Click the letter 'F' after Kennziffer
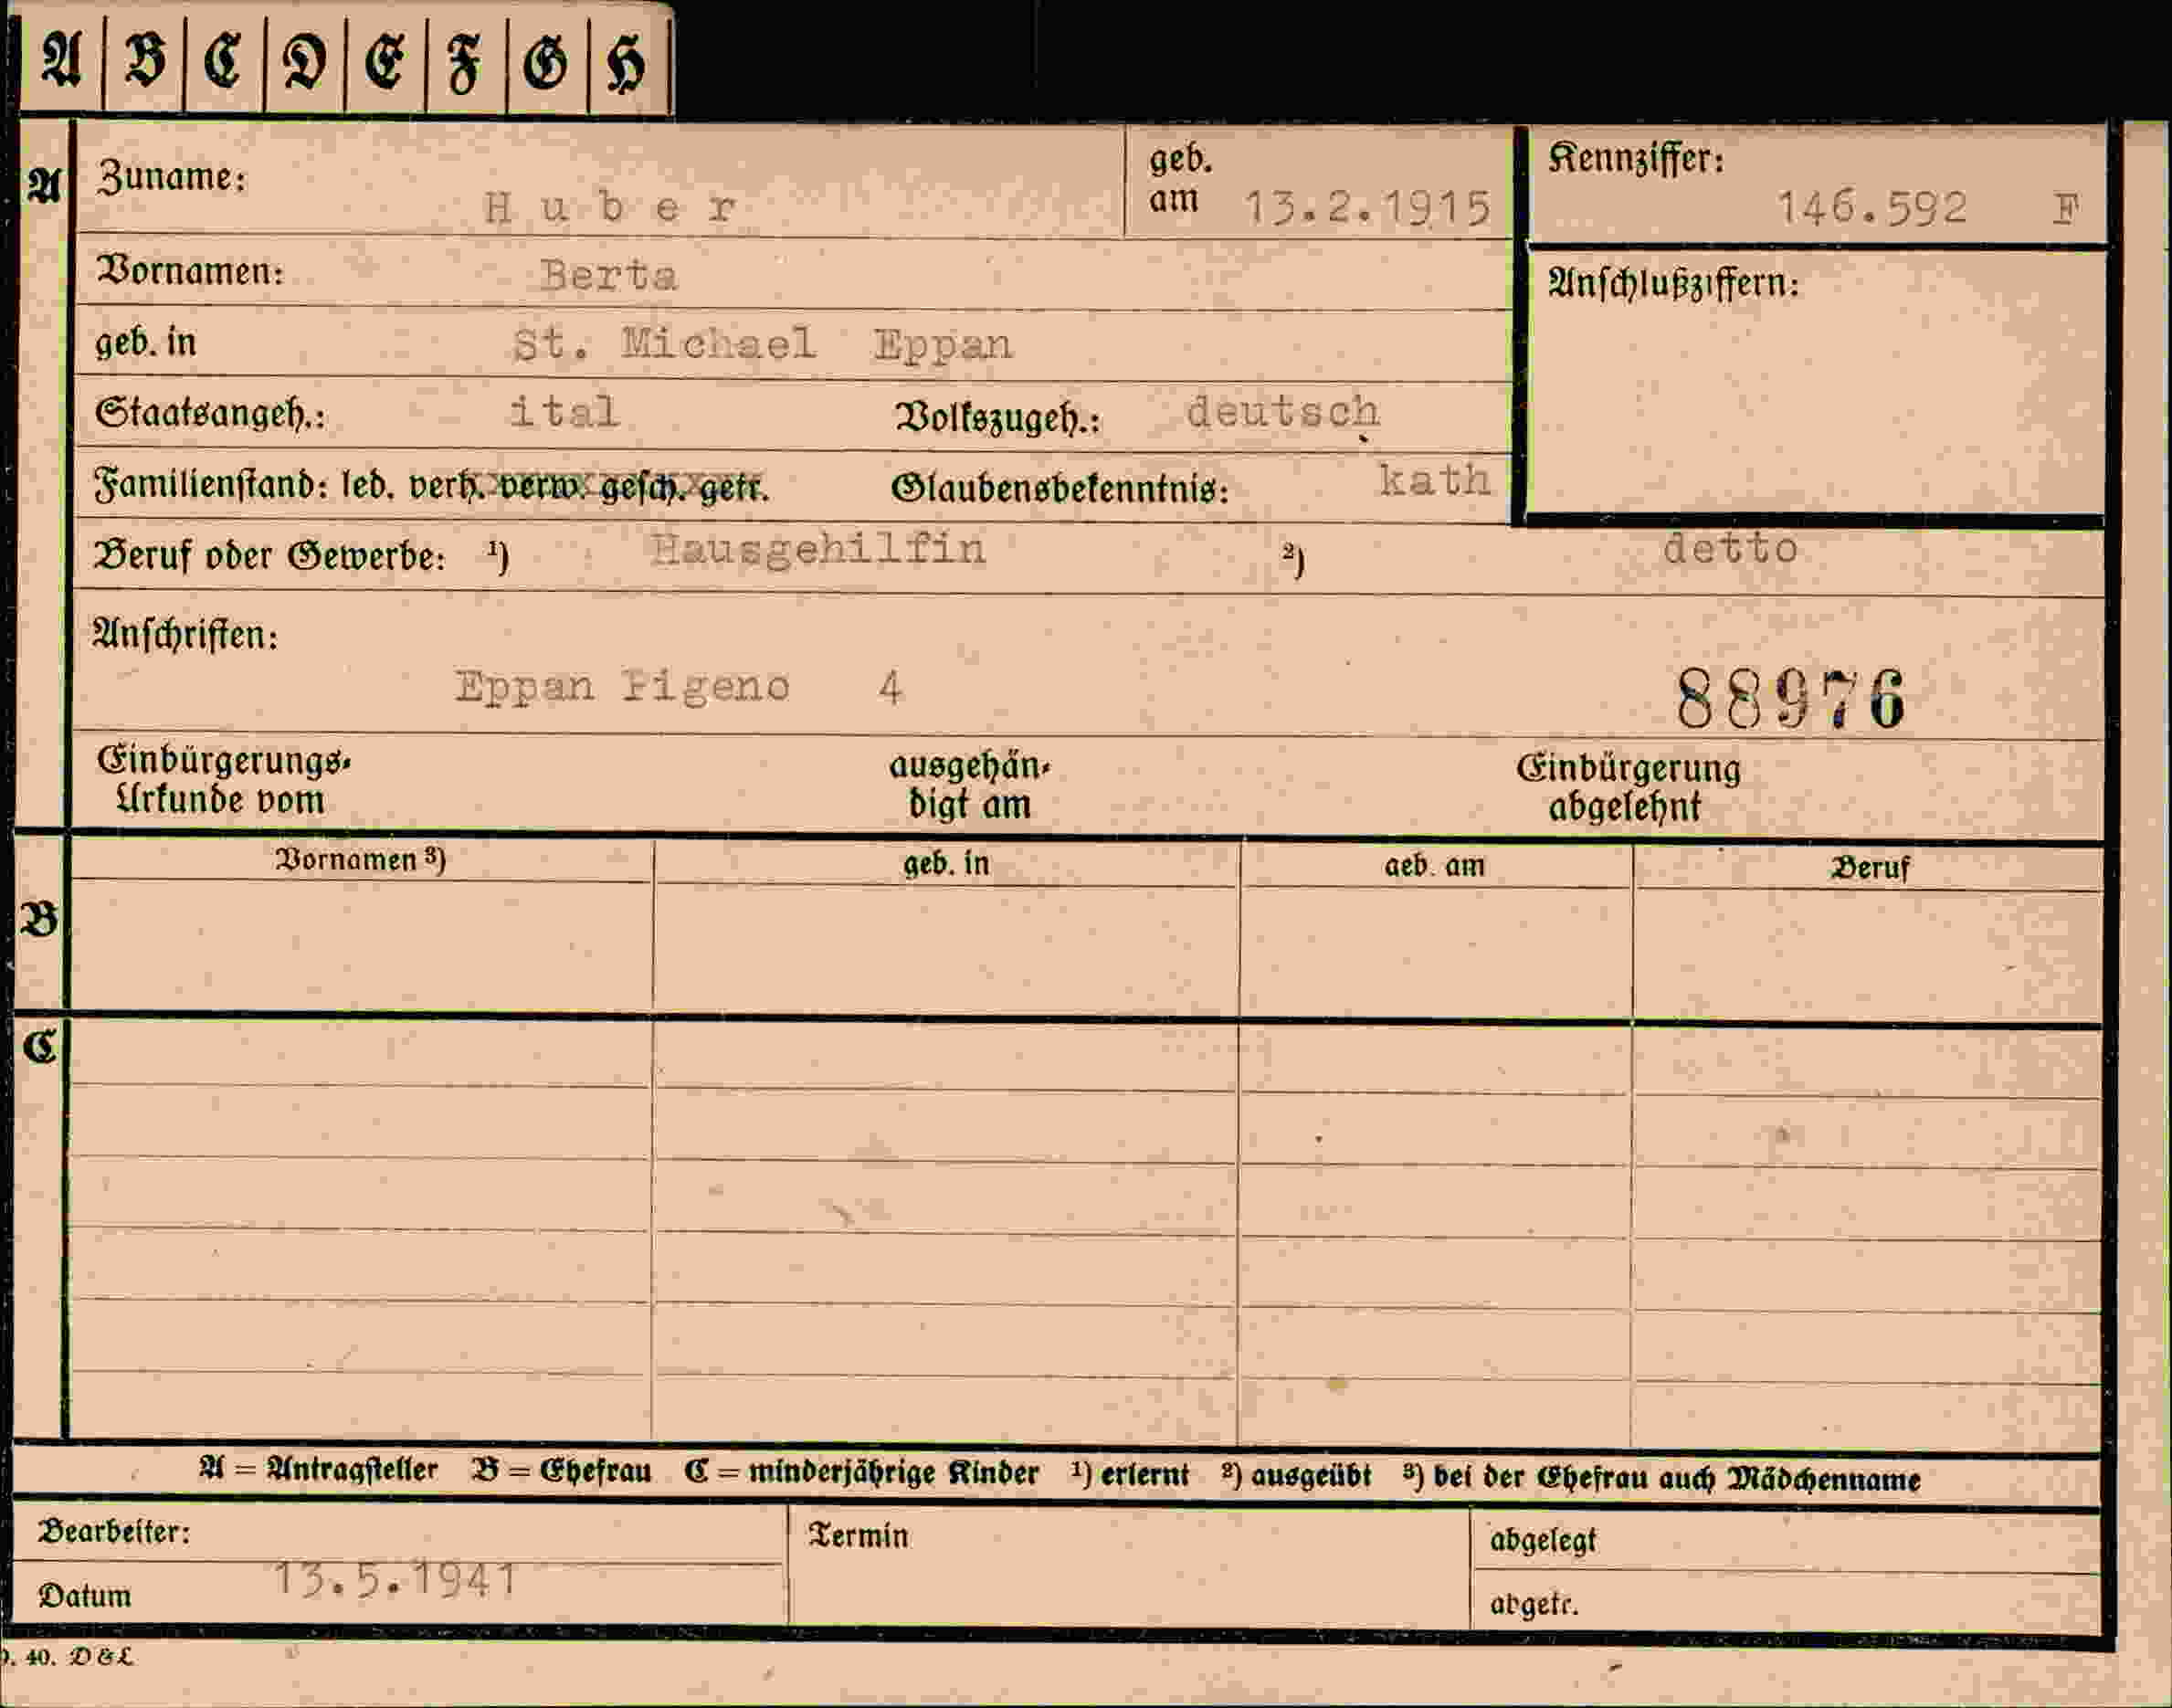The image size is (2172, 1708). pyautogui.click(x=2066, y=209)
